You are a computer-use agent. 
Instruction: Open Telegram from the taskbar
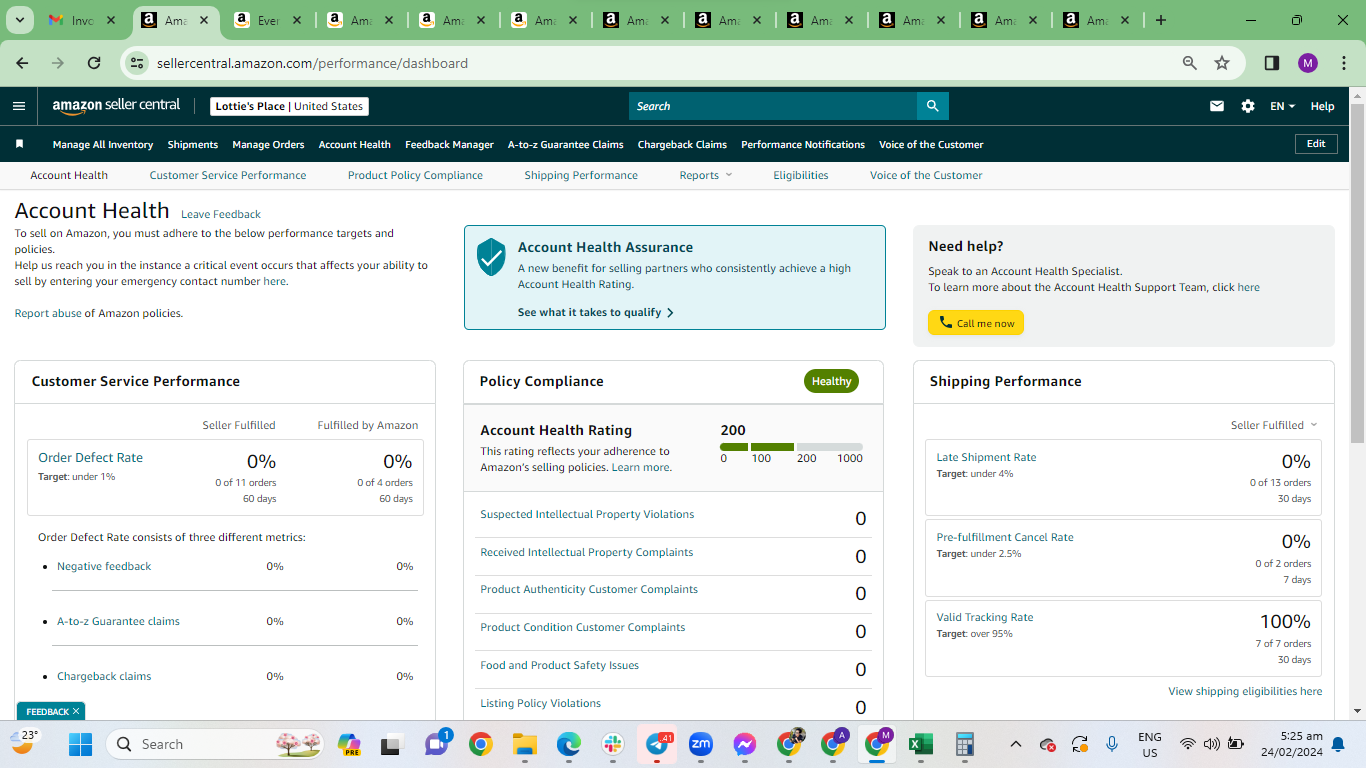(657, 744)
